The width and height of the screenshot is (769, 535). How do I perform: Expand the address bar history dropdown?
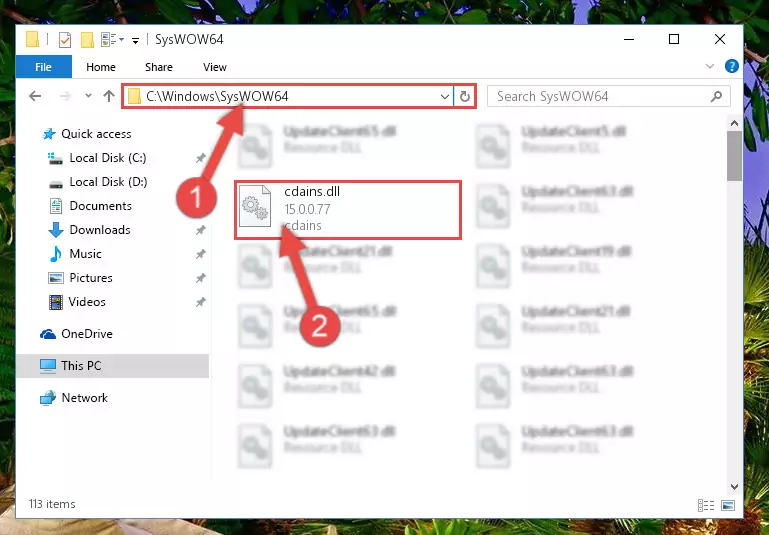point(444,97)
